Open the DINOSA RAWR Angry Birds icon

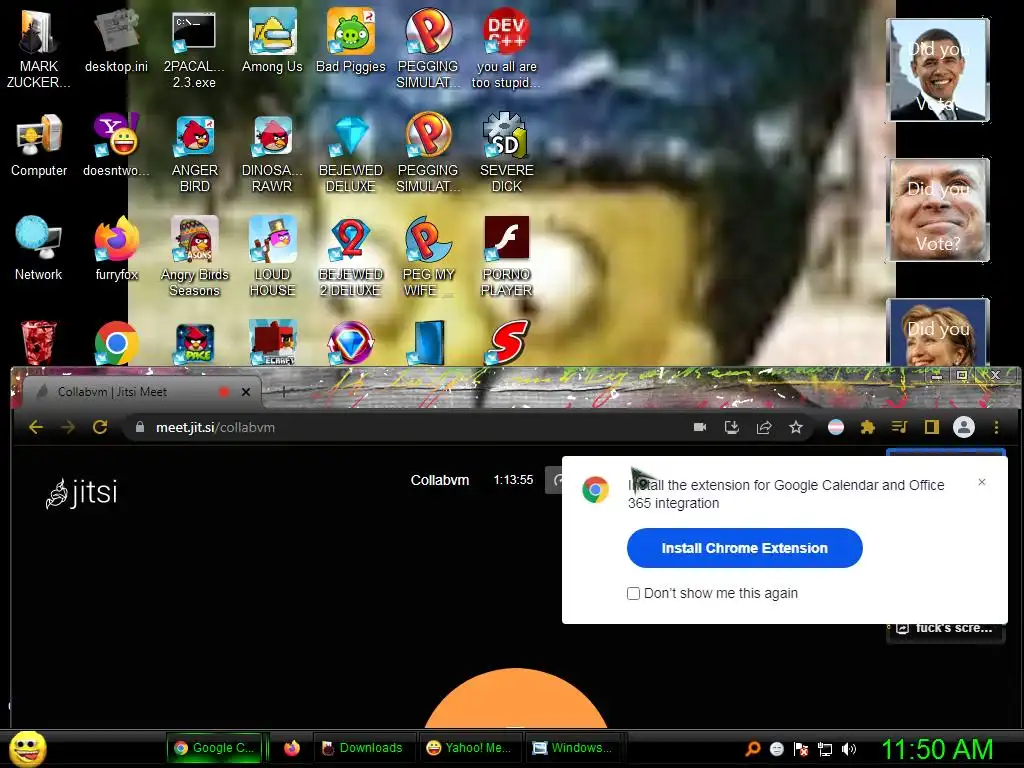point(272,153)
